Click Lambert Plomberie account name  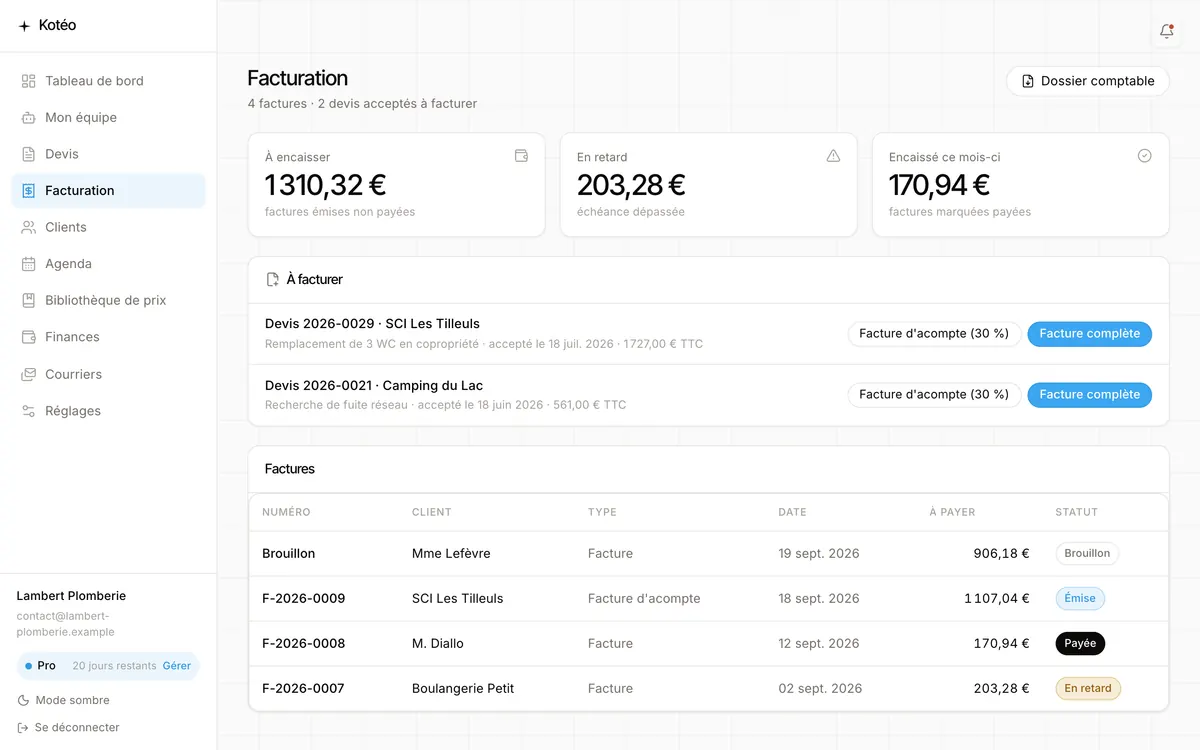71,596
